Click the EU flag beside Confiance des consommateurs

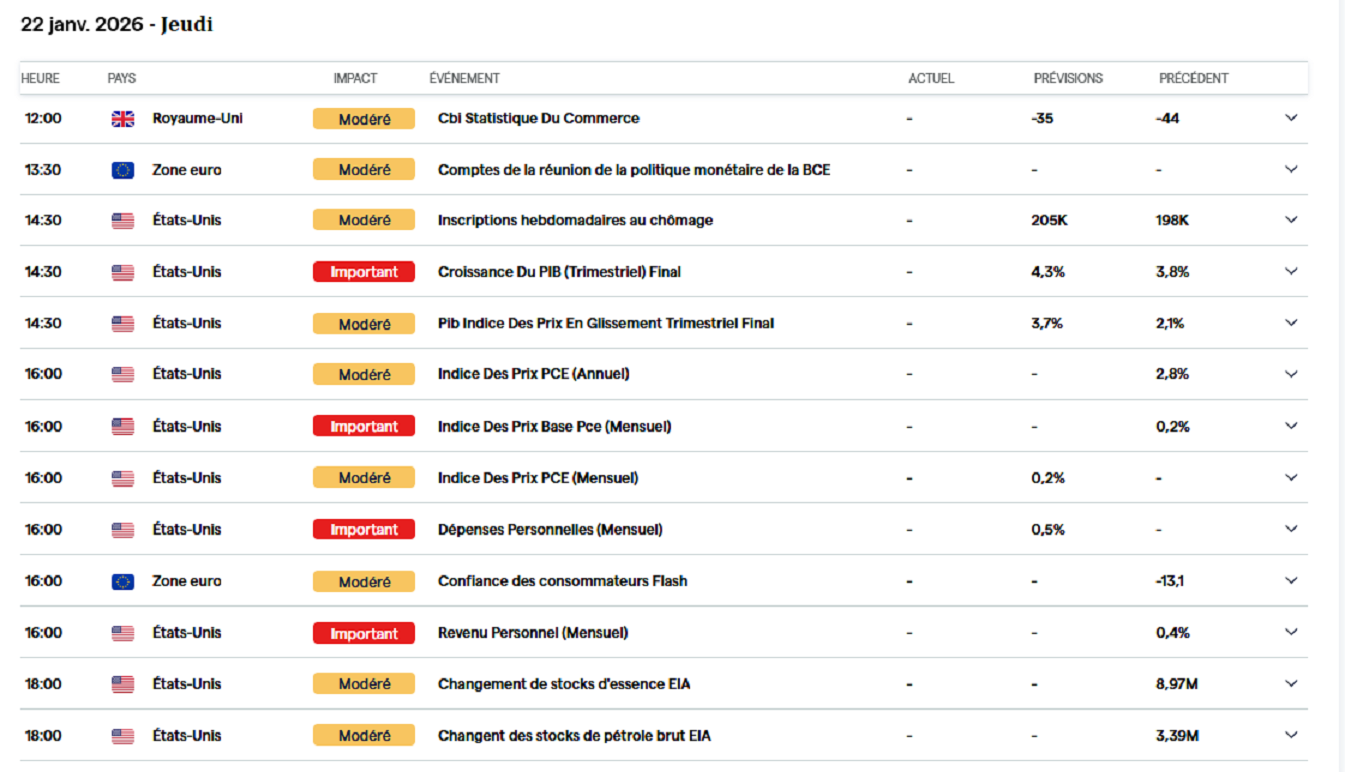(x=122, y=582)
